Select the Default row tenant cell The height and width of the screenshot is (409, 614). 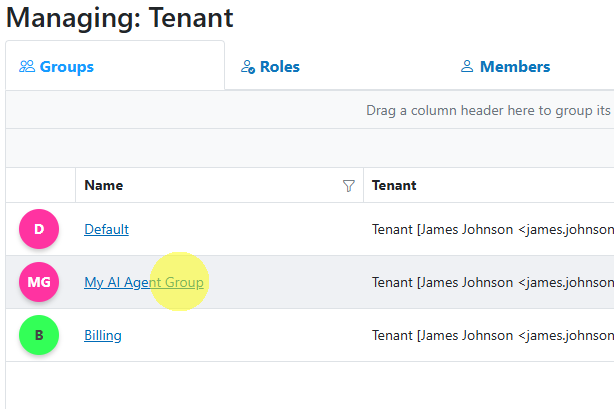[489, 229]
